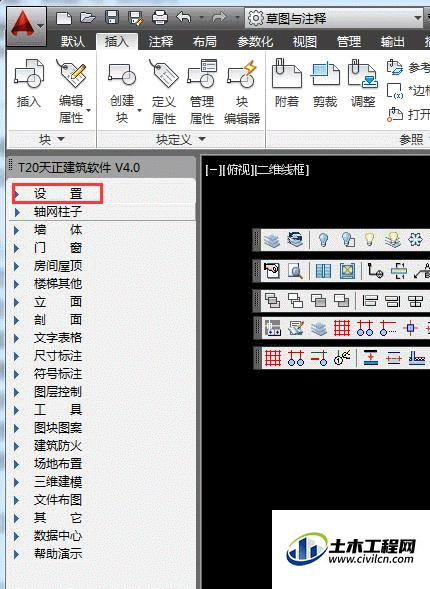This screenshot has width=430, height=589.
Task: Expand the 符号标注 menu
Action: pyautogui.click(x=57, y=374)
